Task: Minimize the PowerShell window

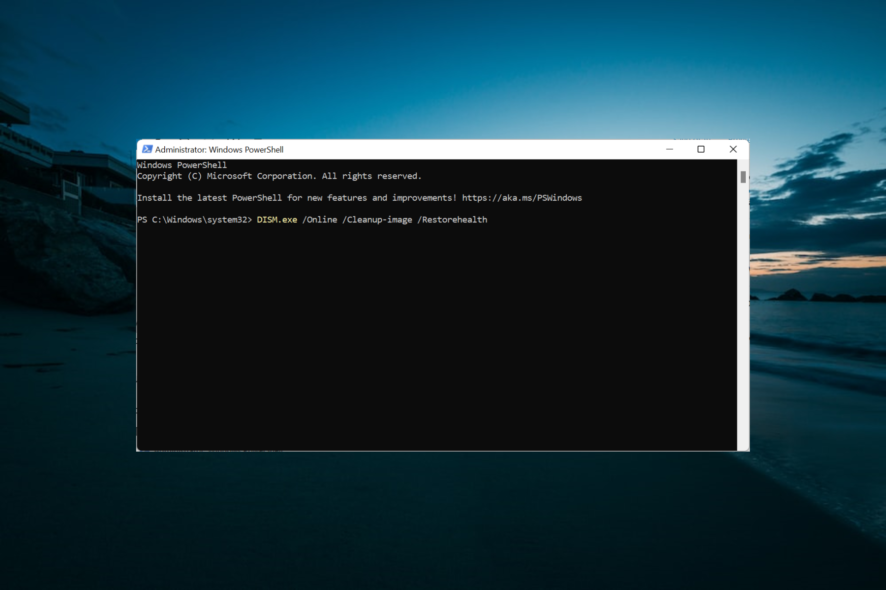Action: pyautogui.click(x=668, y=149)
